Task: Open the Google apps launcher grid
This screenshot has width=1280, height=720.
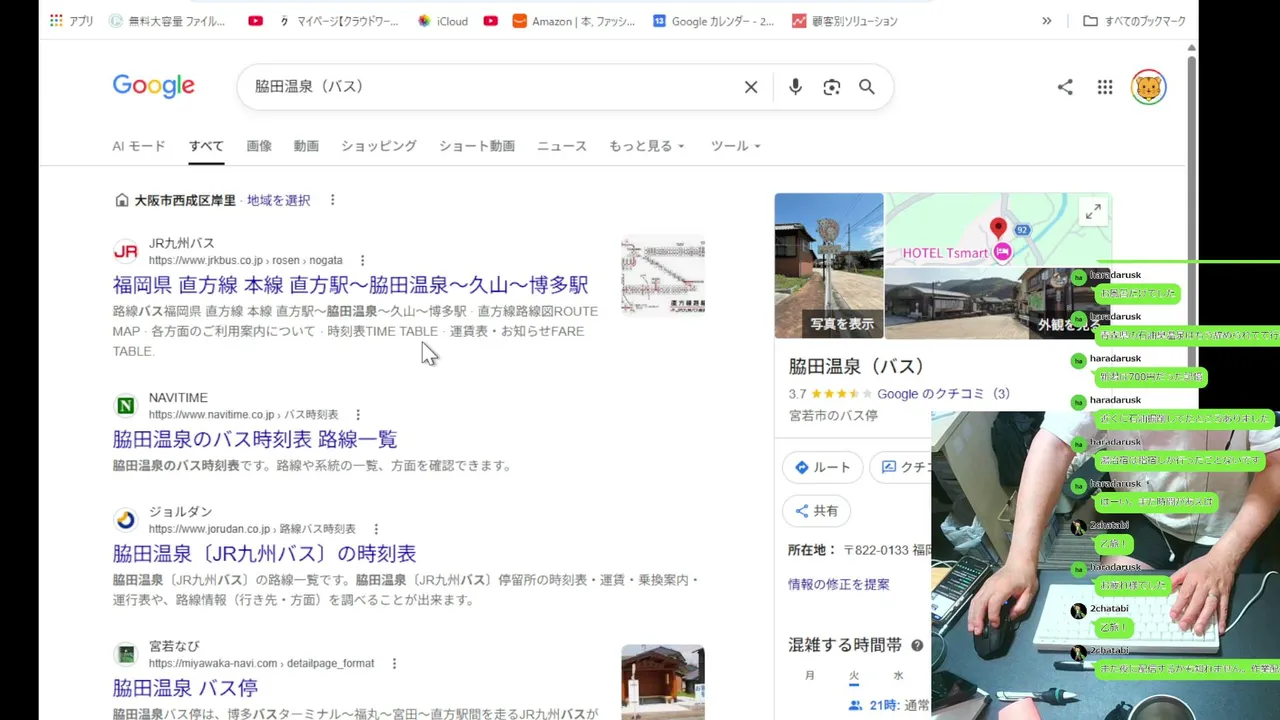Action: pos(1105,87)
